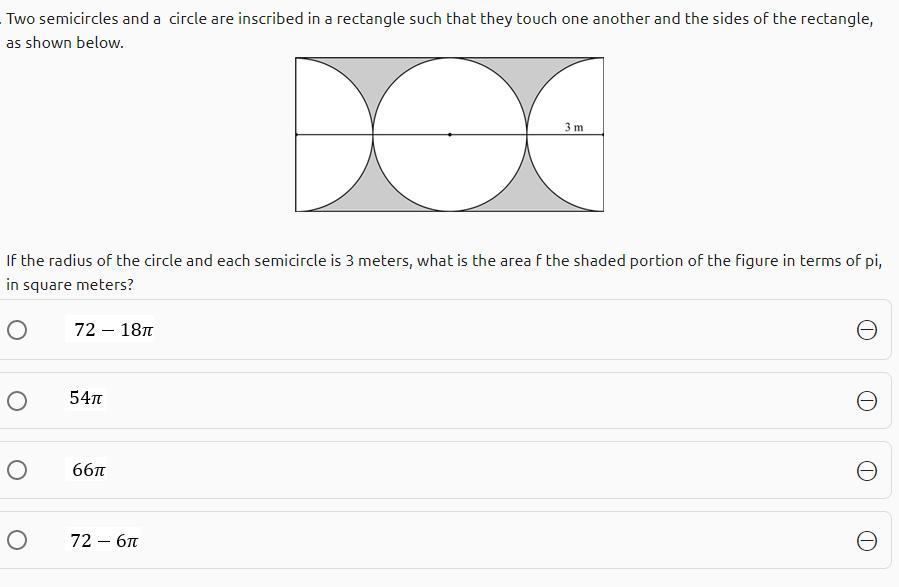
Task: Click the 66π answer label
Action: 89,469
